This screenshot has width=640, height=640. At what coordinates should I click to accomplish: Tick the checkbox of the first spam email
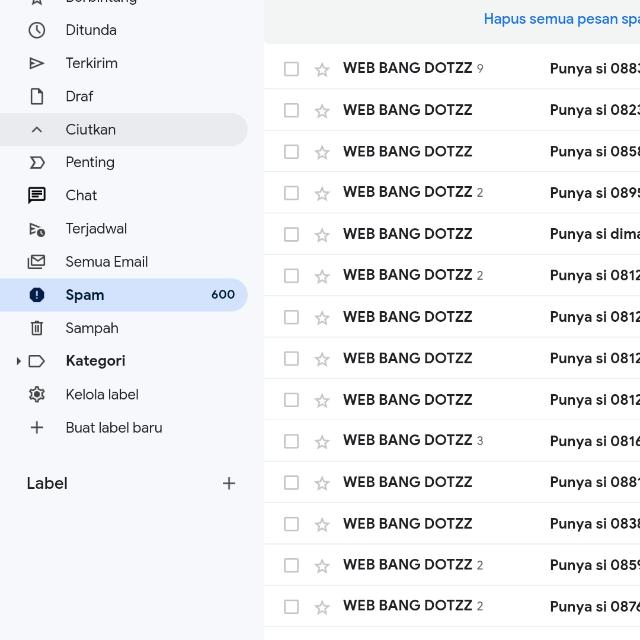pyautogui.click(x=291, y=69)
